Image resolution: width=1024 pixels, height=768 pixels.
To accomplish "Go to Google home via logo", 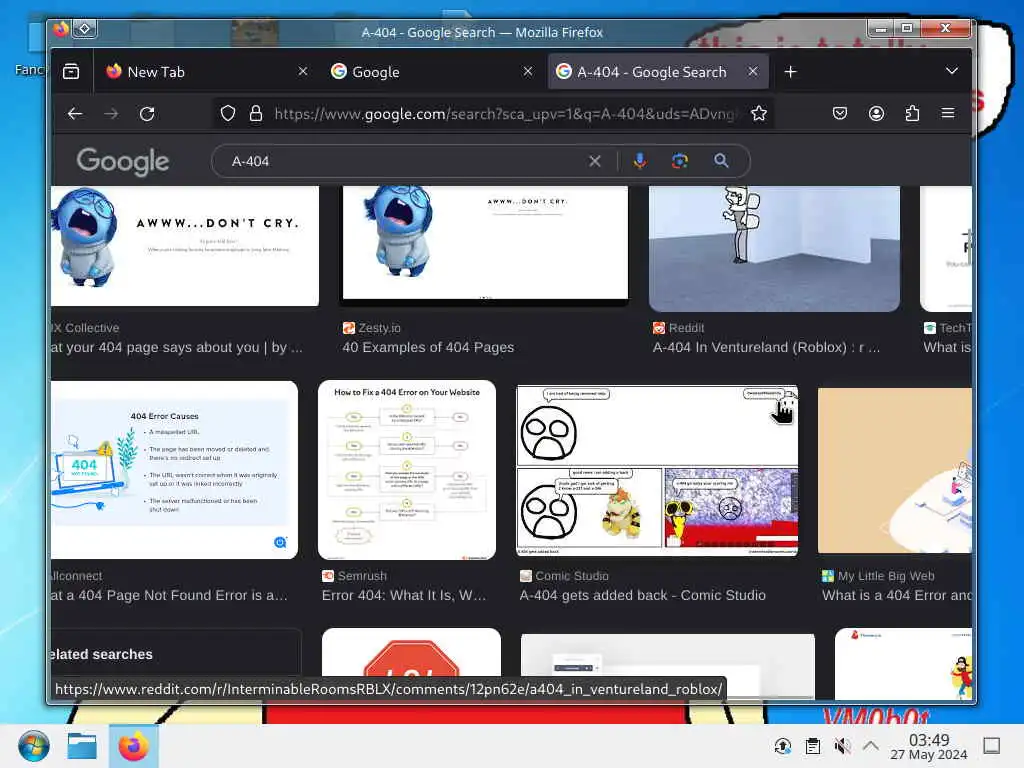I will coord(123,161).
